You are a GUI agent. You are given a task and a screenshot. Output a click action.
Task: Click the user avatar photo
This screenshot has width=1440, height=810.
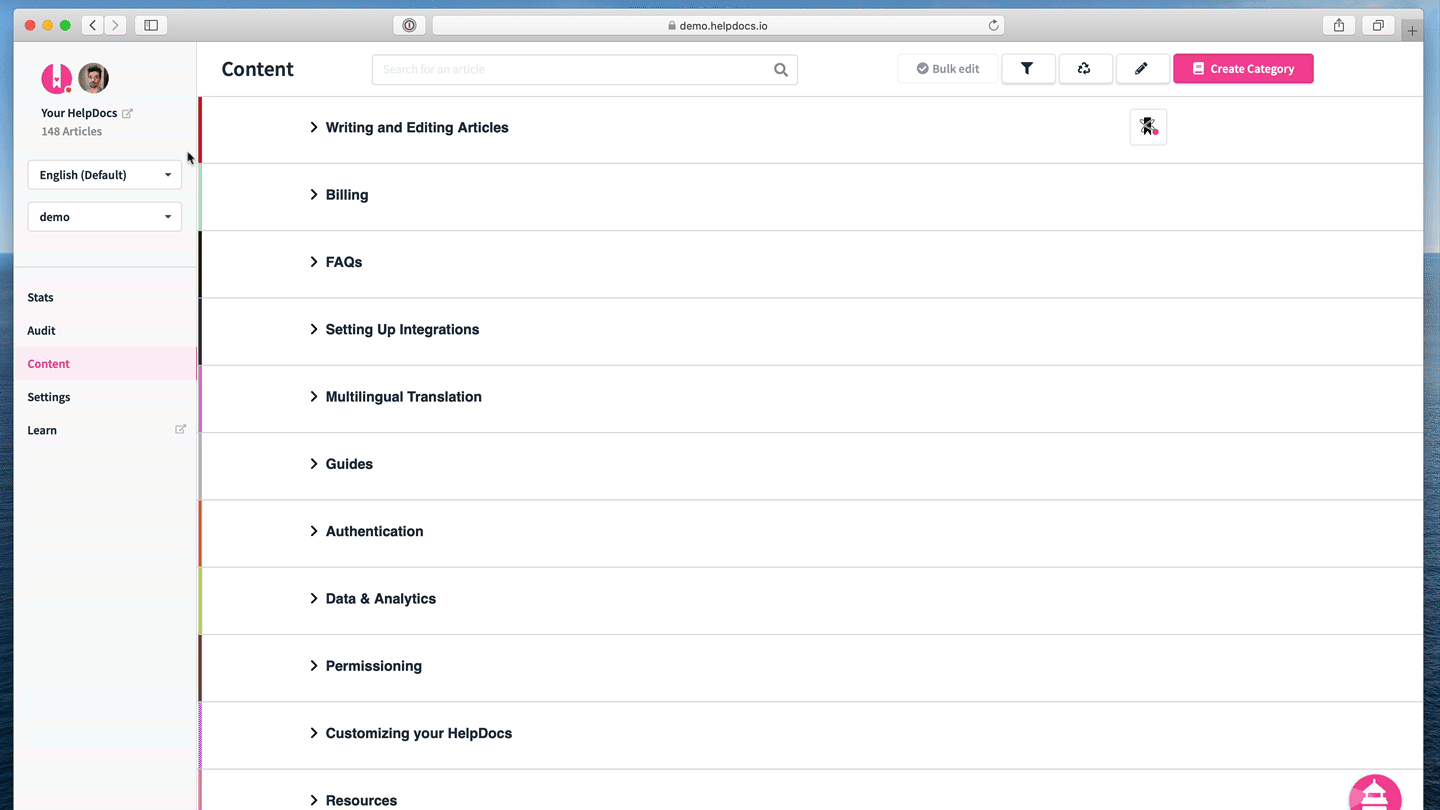click(93, 78)
